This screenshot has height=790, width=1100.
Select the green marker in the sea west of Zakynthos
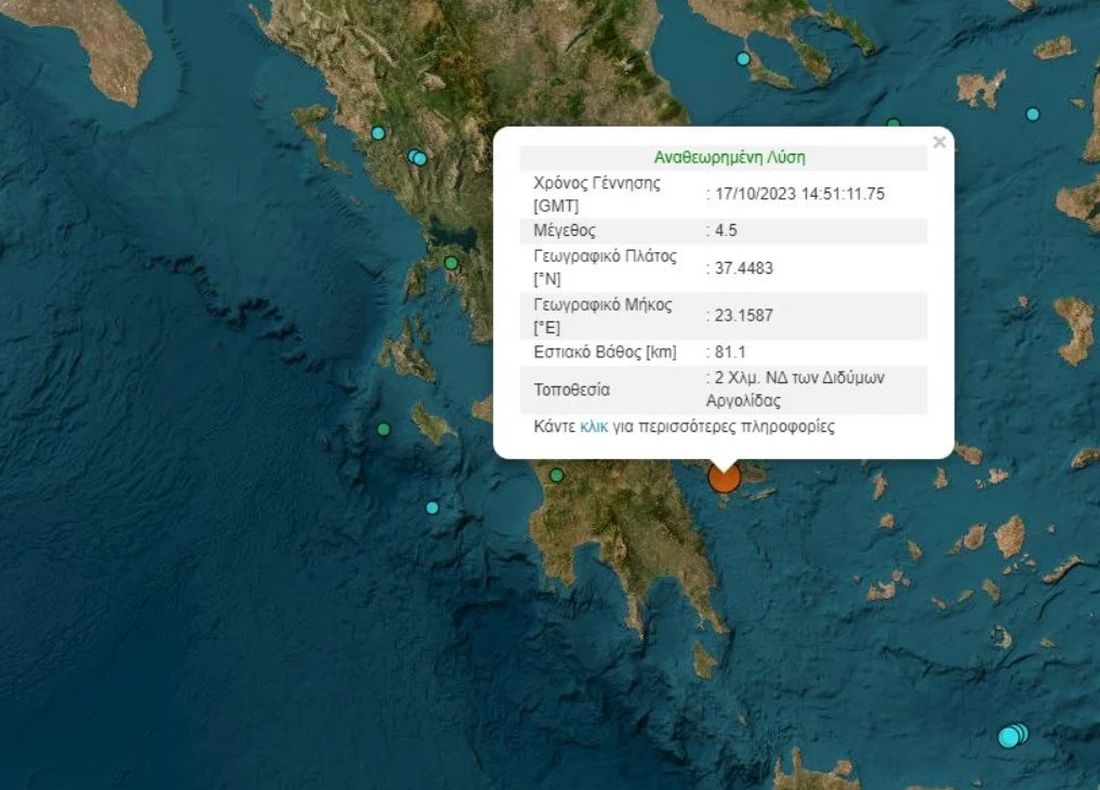[x=383, y=429]
